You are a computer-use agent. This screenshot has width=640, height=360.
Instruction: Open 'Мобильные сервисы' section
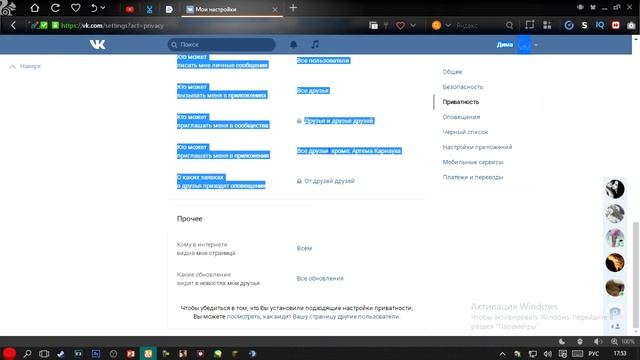473,162
